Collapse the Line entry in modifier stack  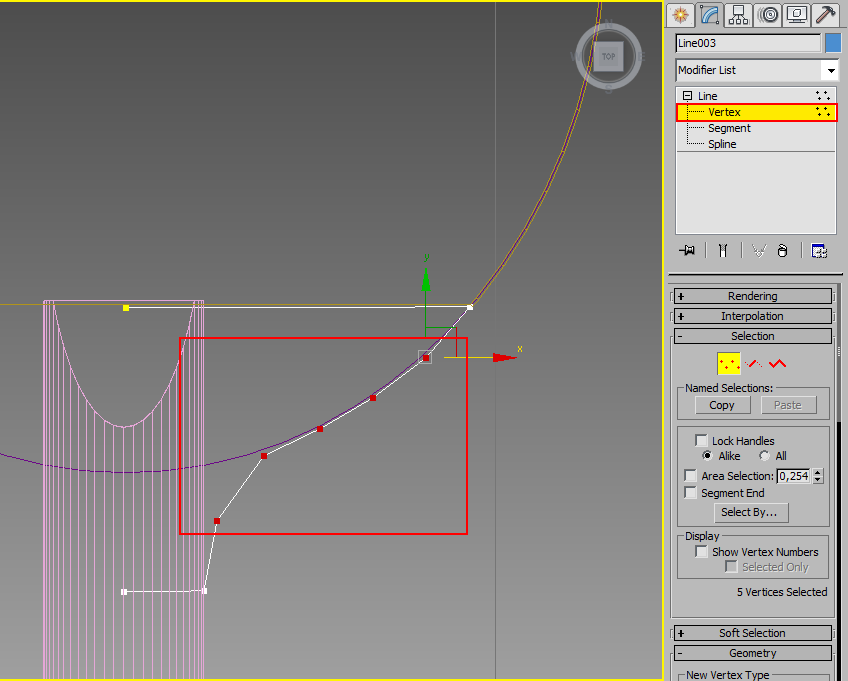coord(687,96)
